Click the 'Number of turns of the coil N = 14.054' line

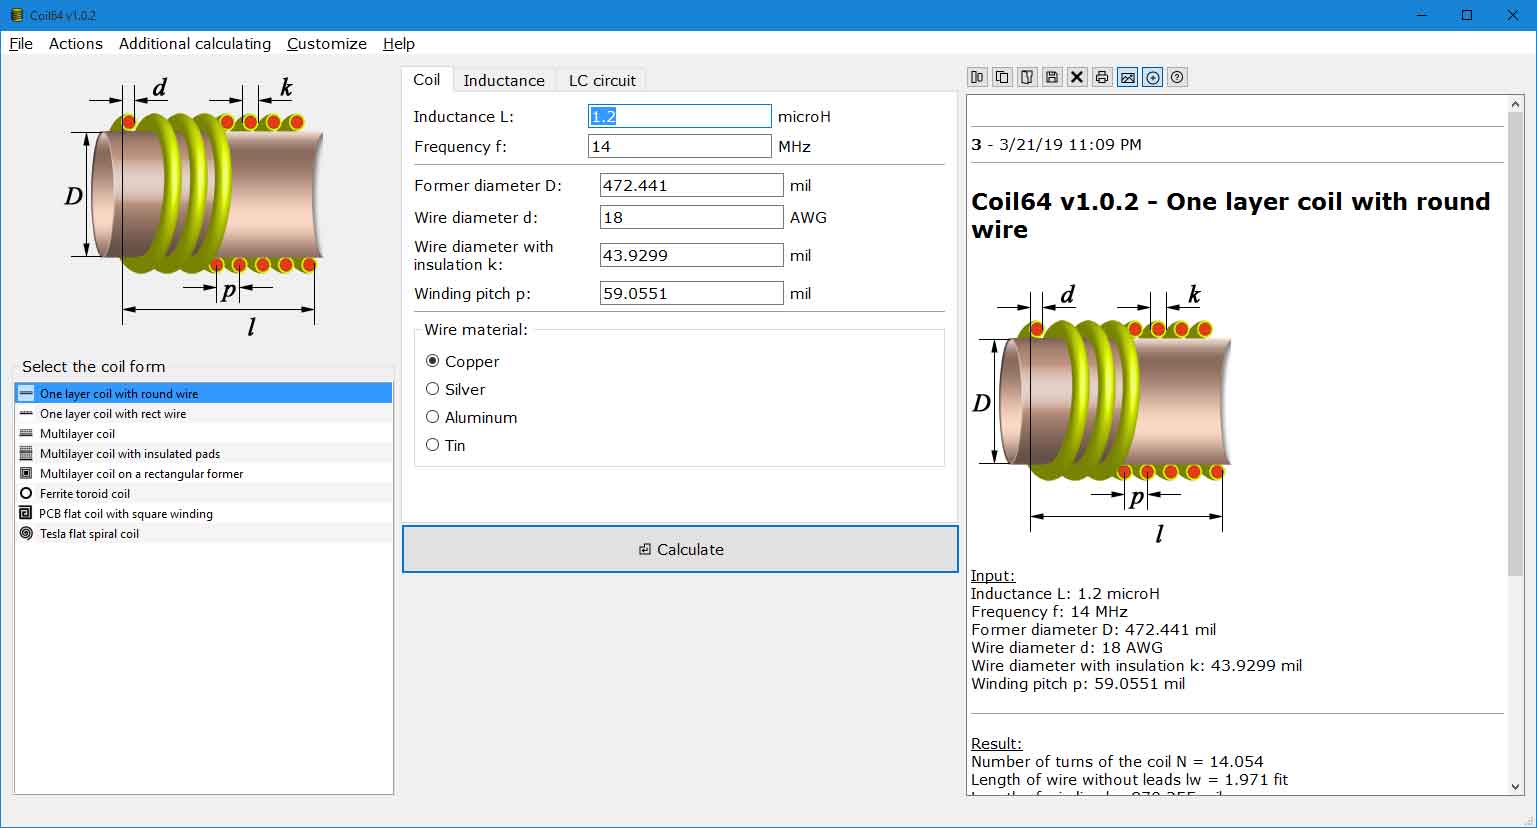tap(1117, 761)
